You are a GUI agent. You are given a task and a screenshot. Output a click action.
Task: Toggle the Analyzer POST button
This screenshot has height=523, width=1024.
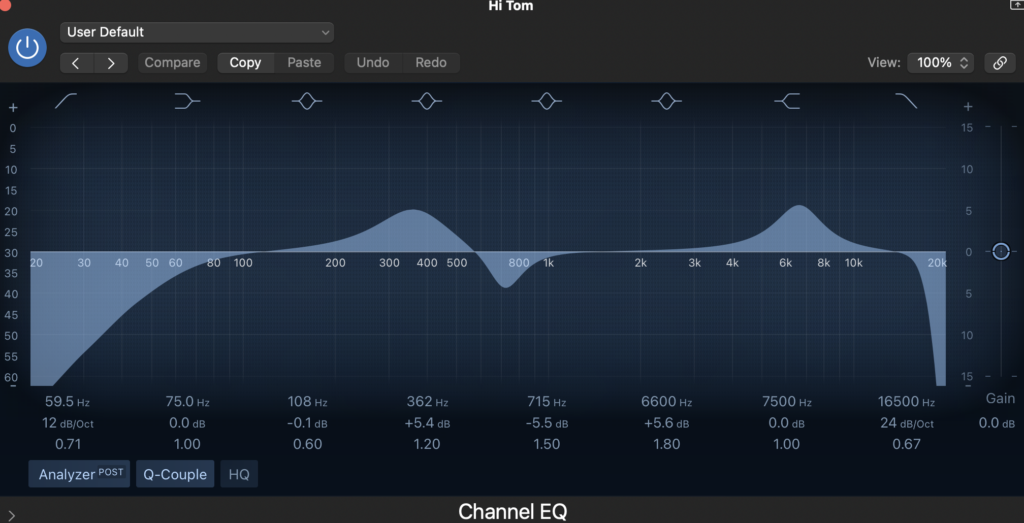click(79, 474)
